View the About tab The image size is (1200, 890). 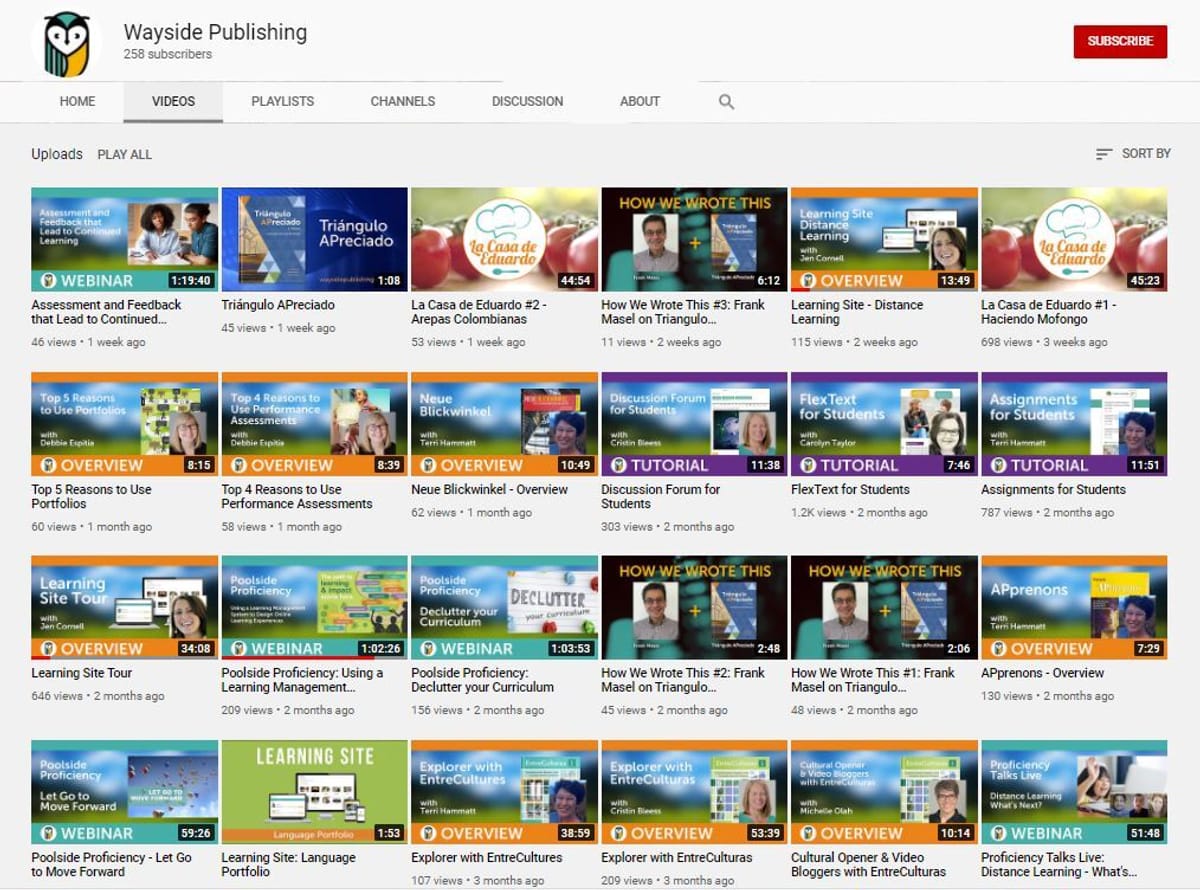click(x=640, y=101)
